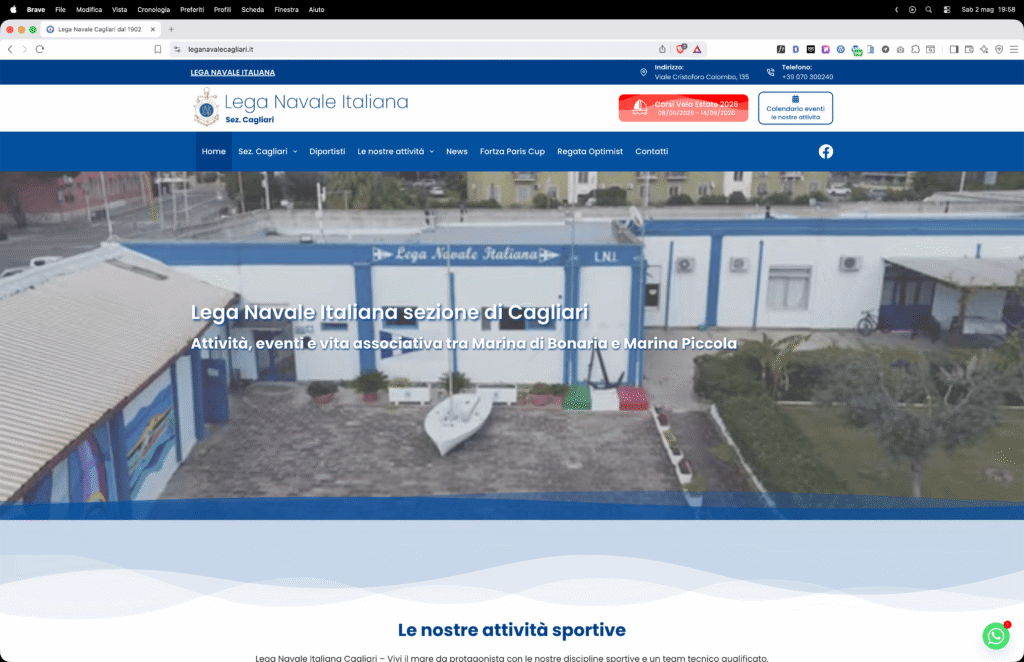Image resolution: width=1024 pixels, height=662 pixels.
Task: Click the camera screenshot extension icon
Action: click(901, 49)
